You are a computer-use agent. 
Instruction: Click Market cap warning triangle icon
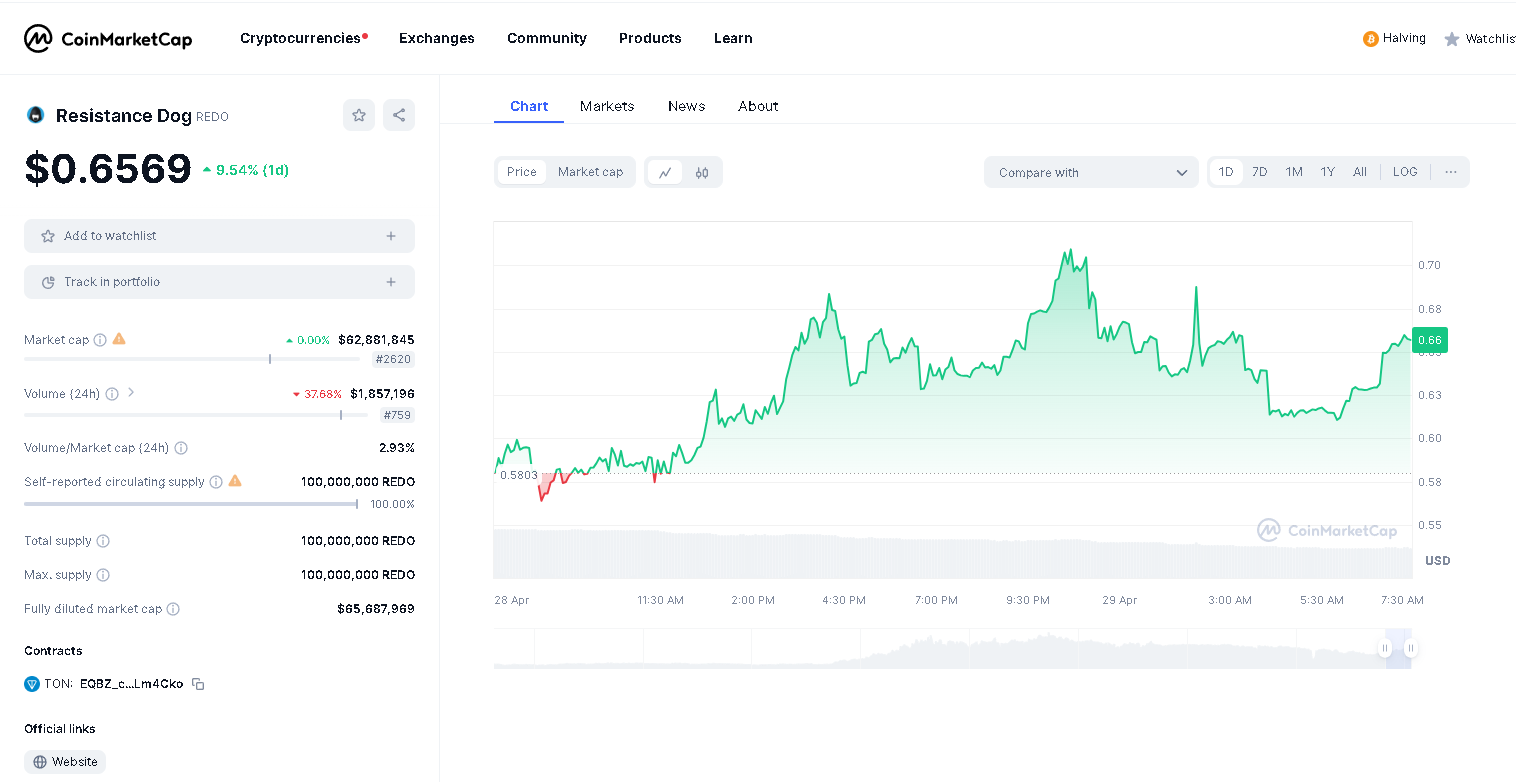119,339
